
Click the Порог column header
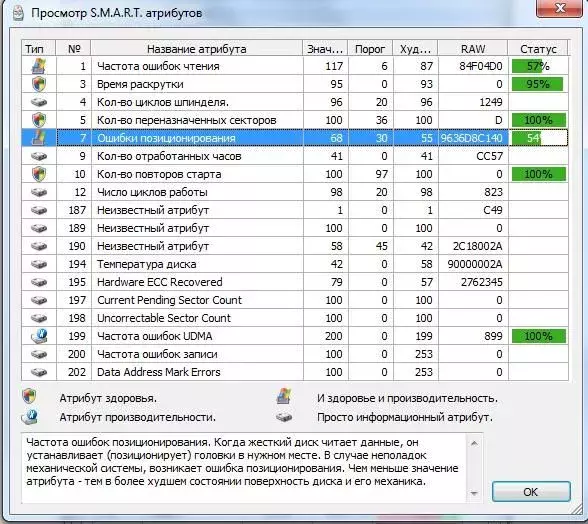coord(370,49)
